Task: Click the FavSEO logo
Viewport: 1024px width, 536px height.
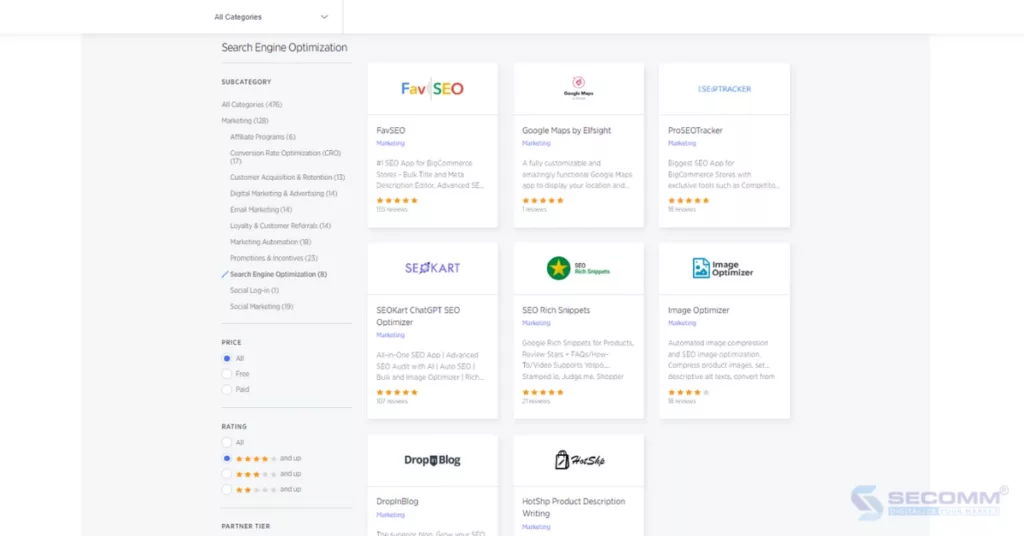Action: (432, 89)
